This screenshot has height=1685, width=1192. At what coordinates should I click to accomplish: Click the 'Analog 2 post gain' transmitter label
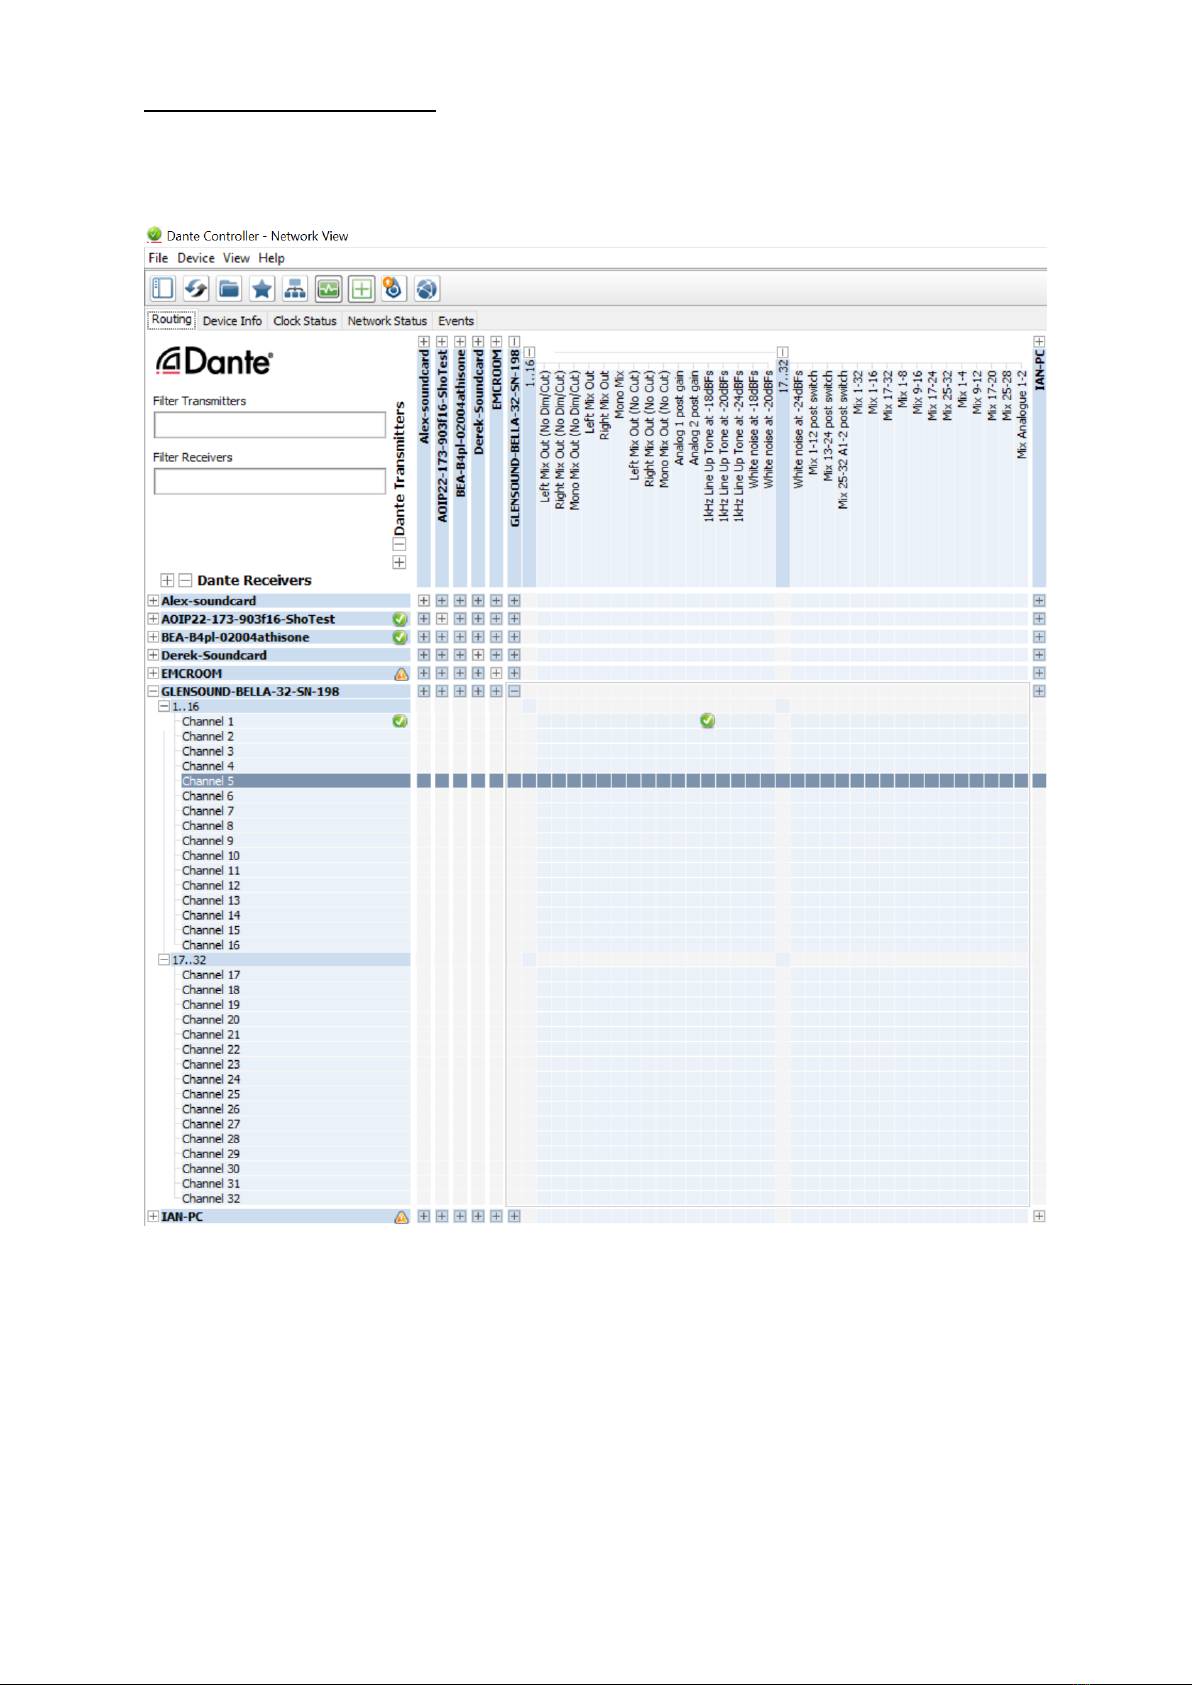pyautogui.click(x=694, y=417)
